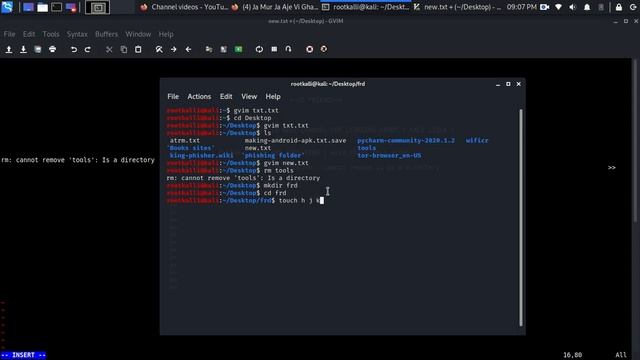Click the Find Previous arrow in GVIM toolbar

click(x=188, y=49)
